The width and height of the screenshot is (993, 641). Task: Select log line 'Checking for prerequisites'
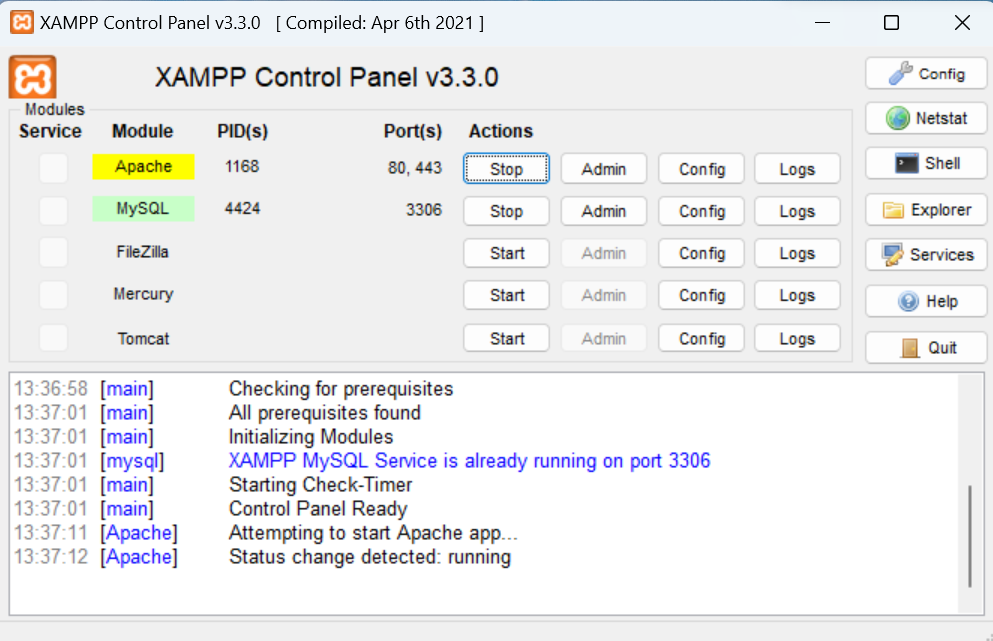(341, 388)
